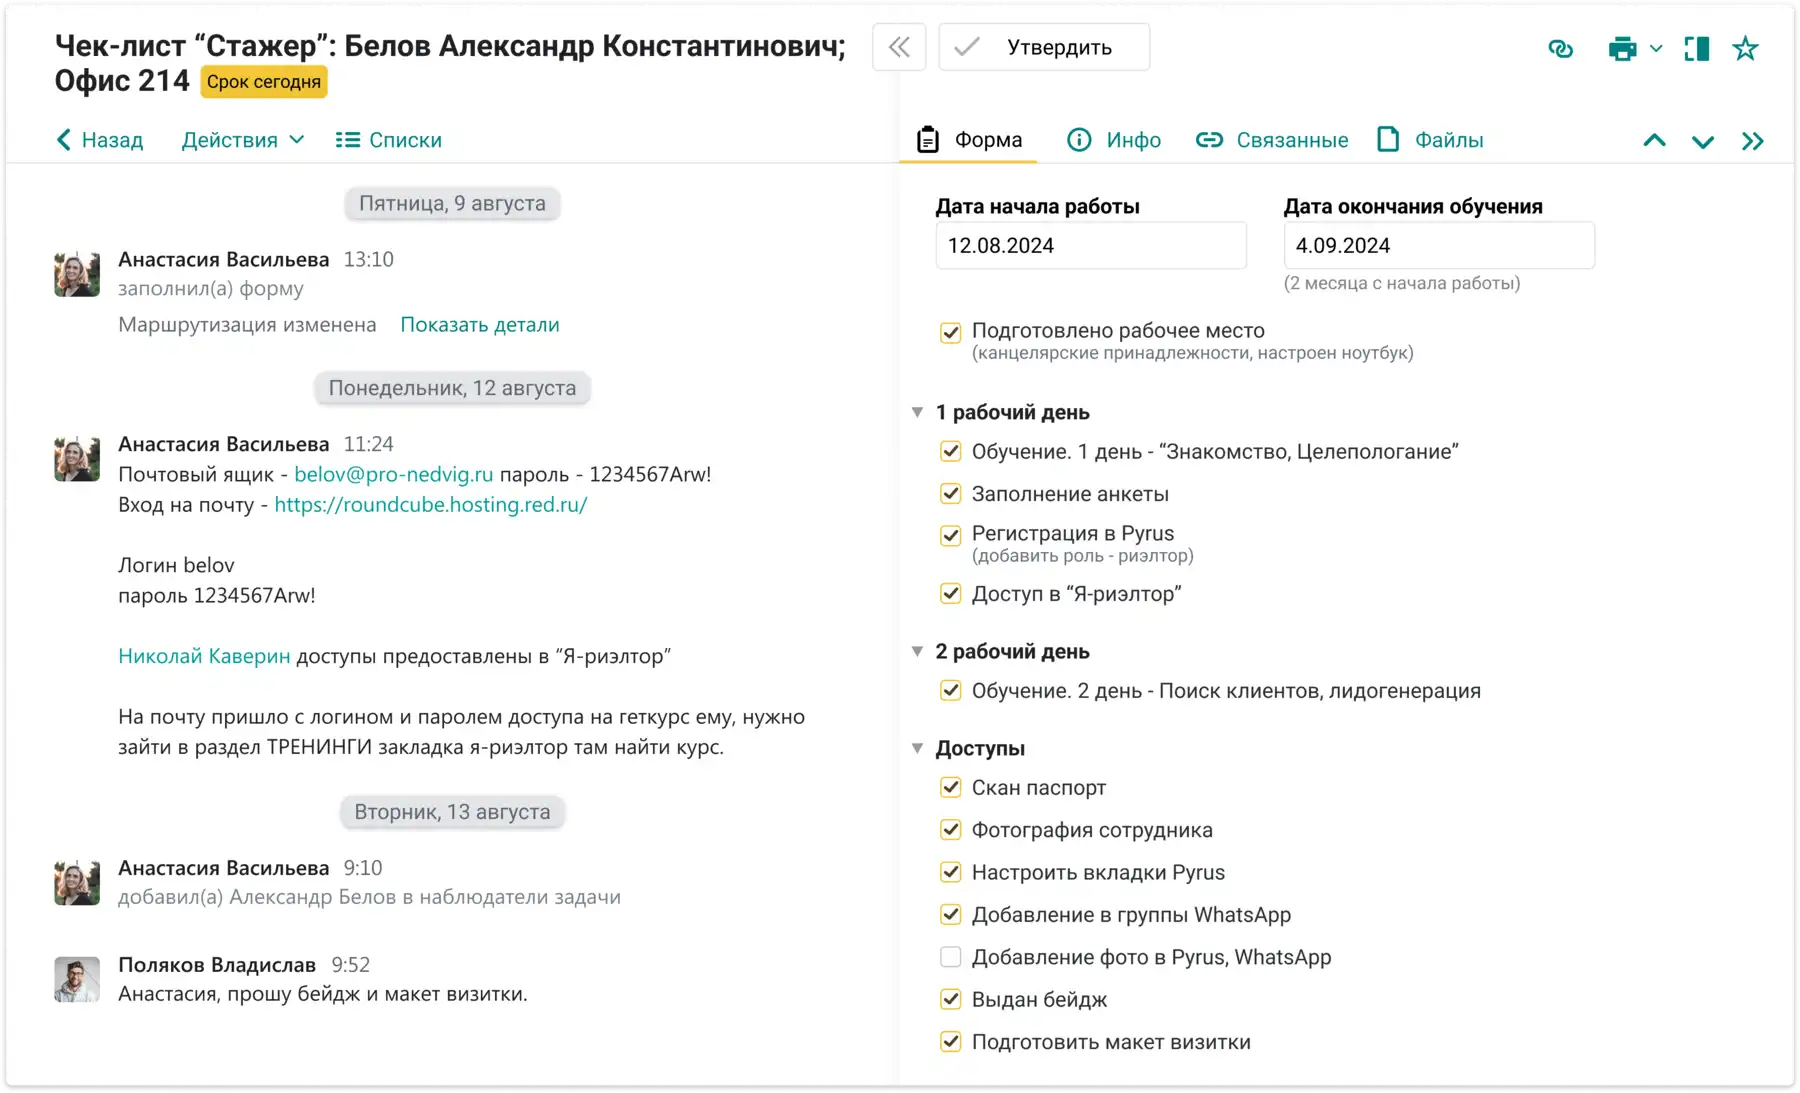Open the print icon
This screenshot has height=1093, width=1800.
[x=1622, y=48]
